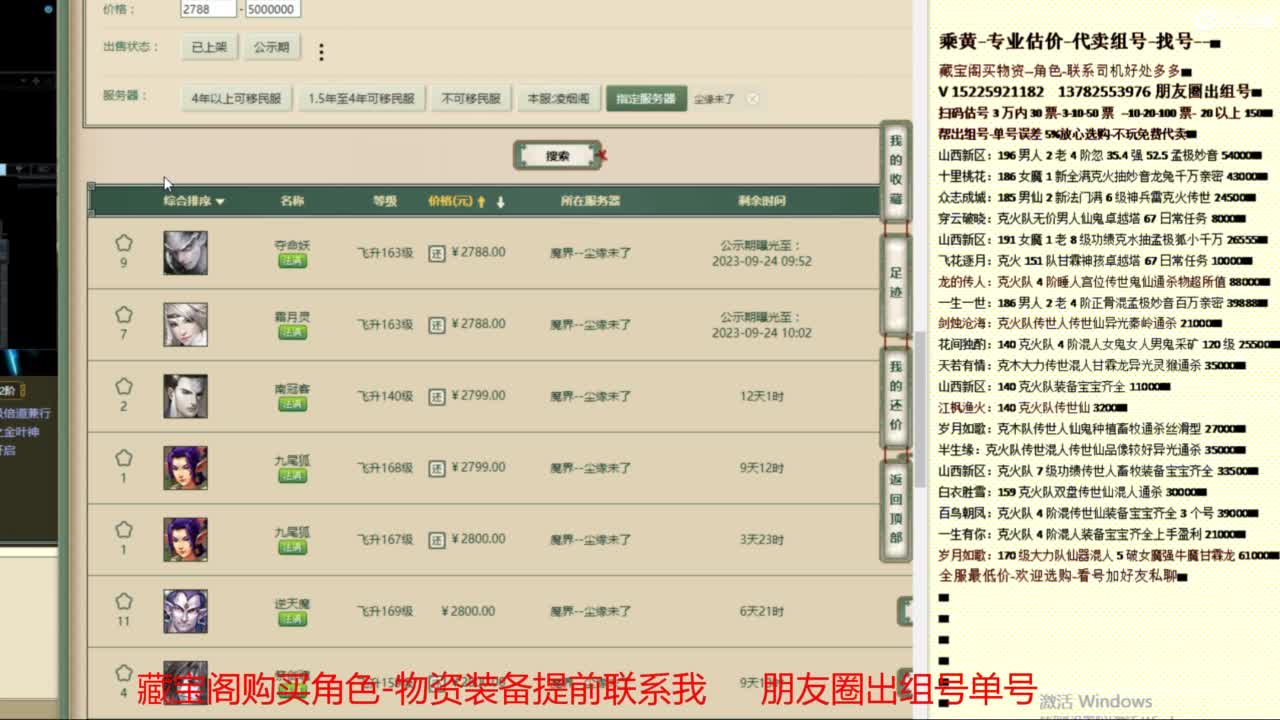Toggle the 指定服务器 filter

[x=646, y=99]
